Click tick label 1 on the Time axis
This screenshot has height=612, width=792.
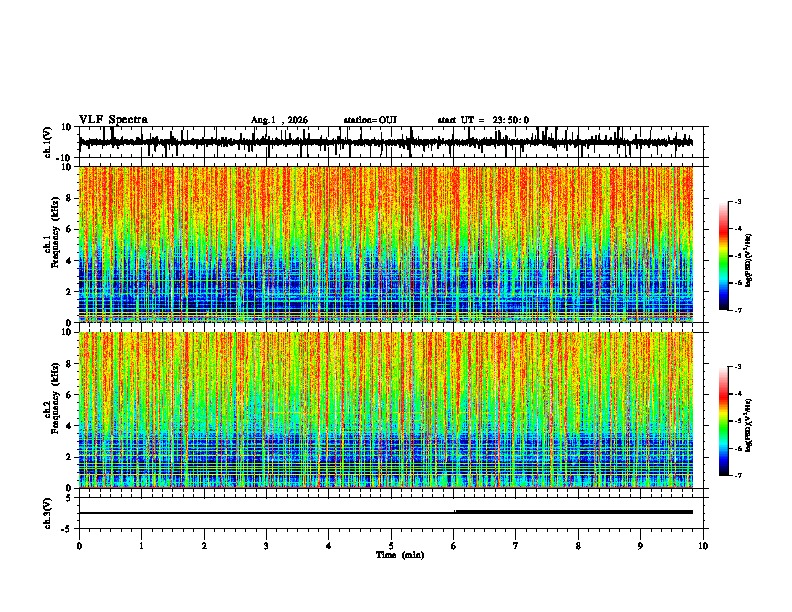[x=141, y=546]
